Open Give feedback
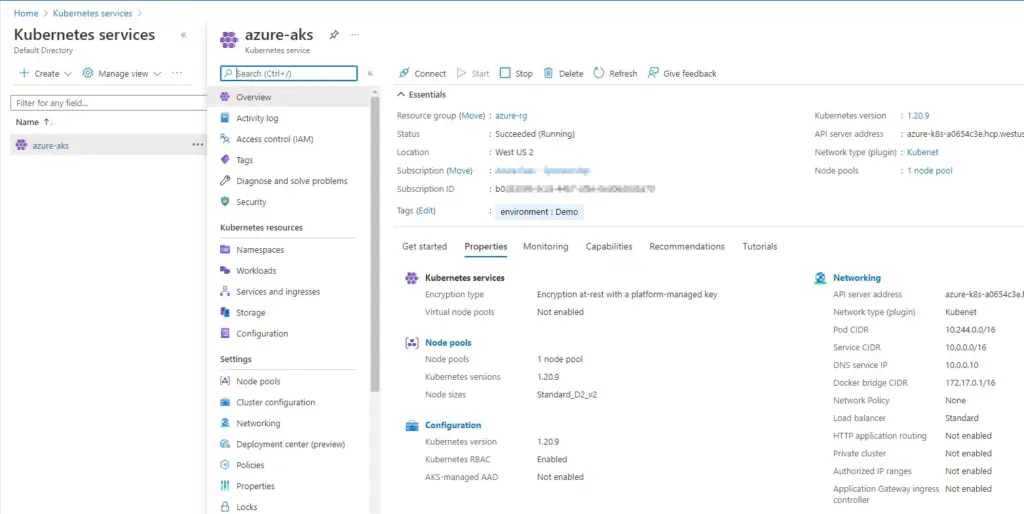This screenshot has width=1024, height=514. point(682,73)
